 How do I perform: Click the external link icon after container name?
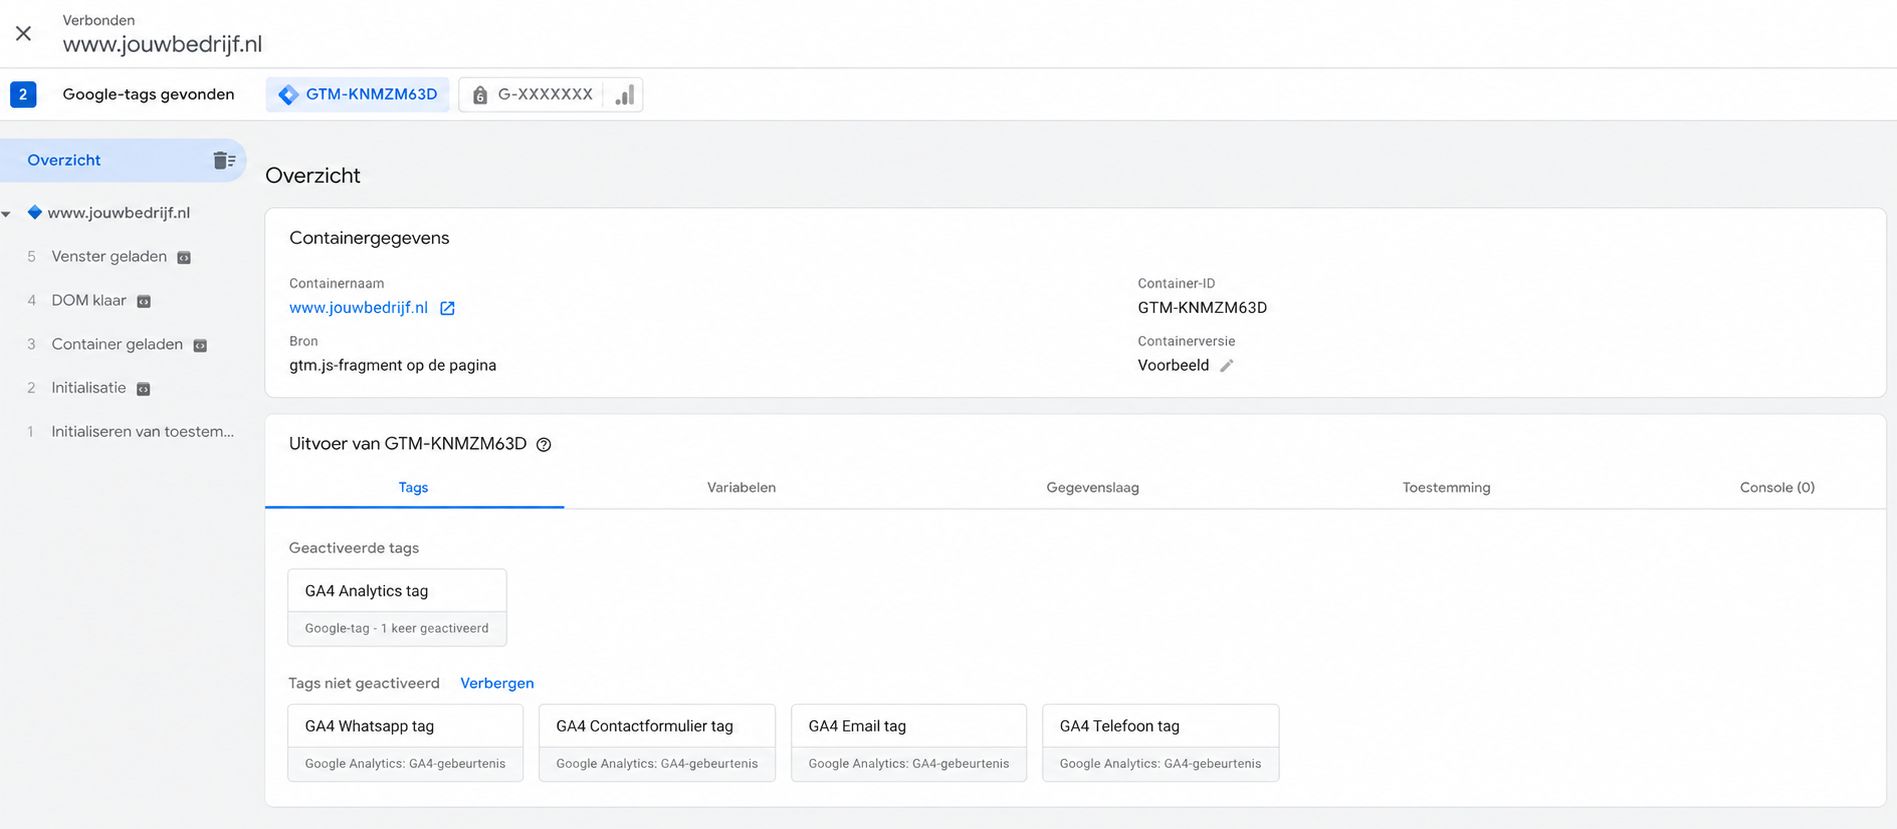coord(447,308)
